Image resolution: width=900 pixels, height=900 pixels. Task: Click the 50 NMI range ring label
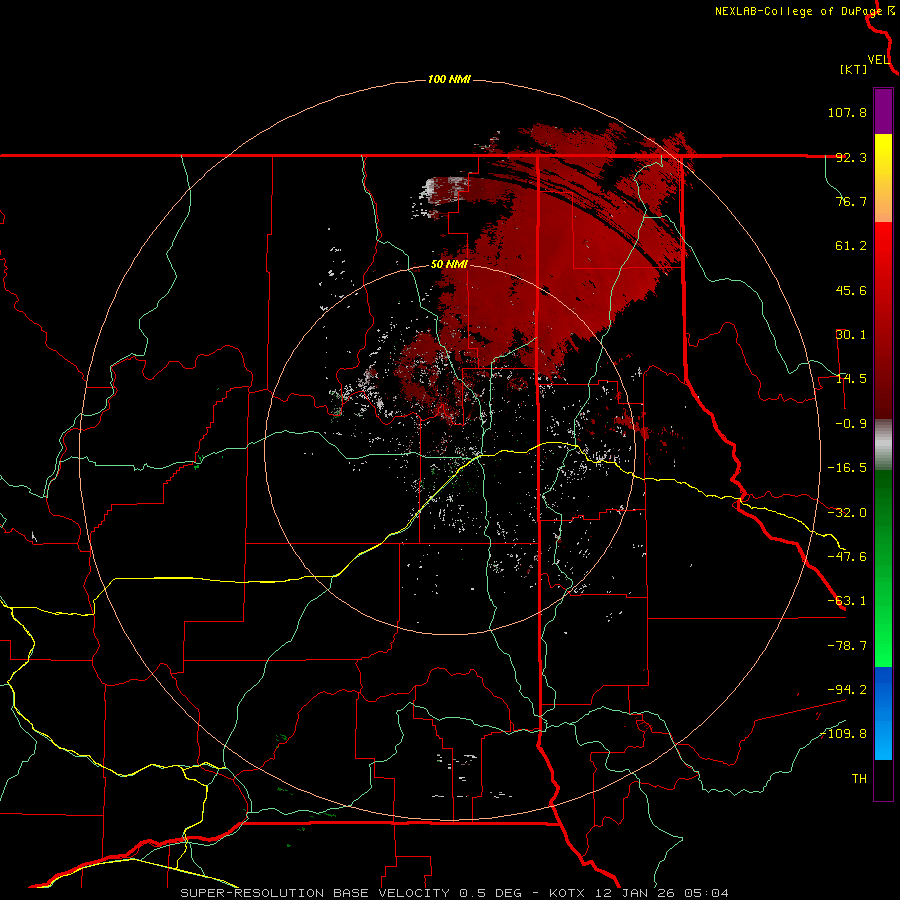pyautogui.click(x=449, y=265)
